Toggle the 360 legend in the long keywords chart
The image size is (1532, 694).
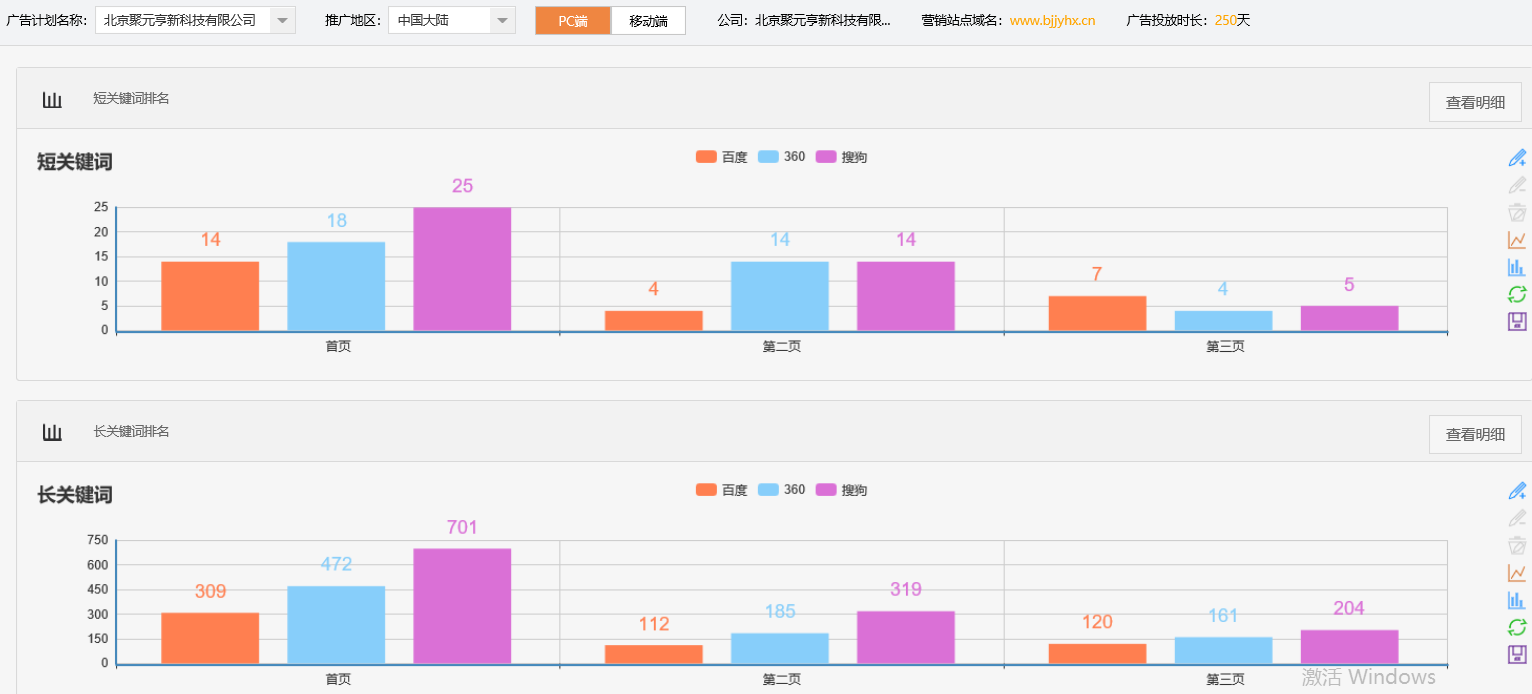pyautogui.click(x=781, y=490)
